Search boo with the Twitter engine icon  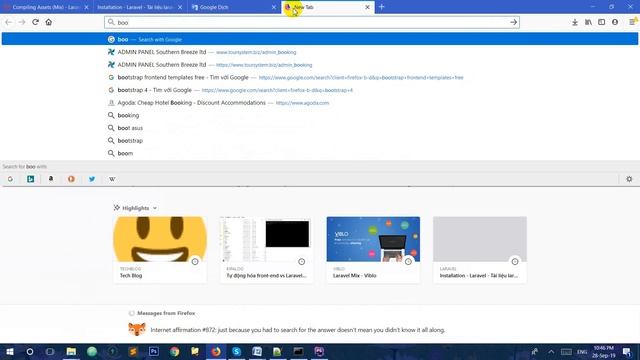[x=92, y=179]
